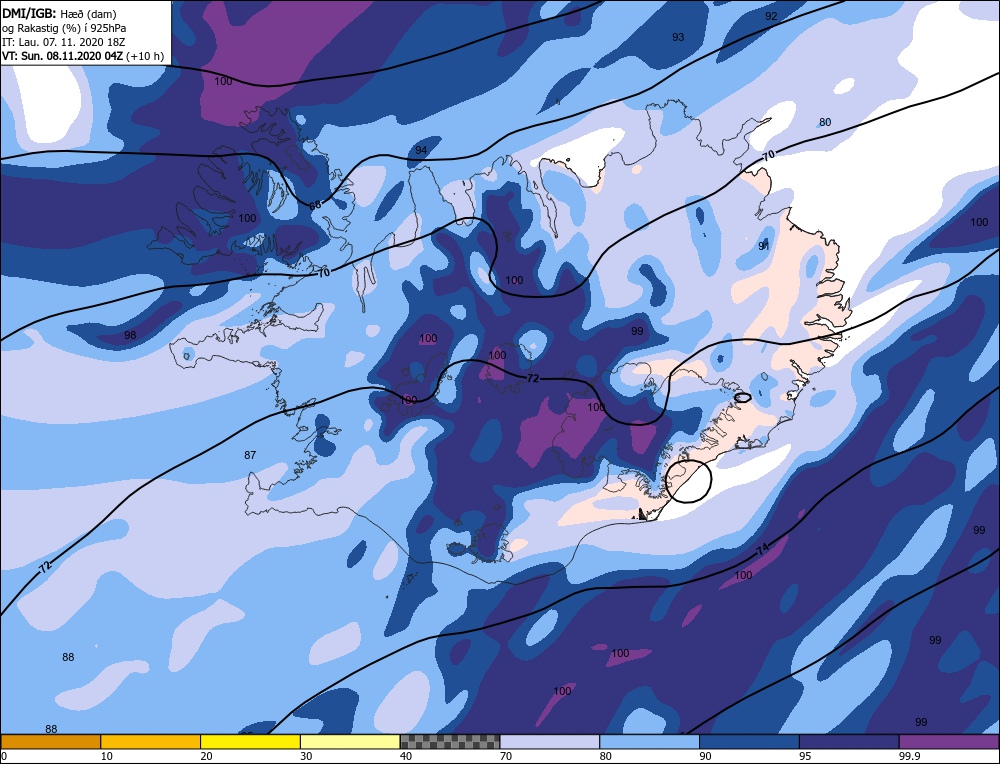Image resolution: width=1000 pixels, height=764 pixels.
Task: Click the '98' humidity value on the map
Action: click(x=130, y=335)
